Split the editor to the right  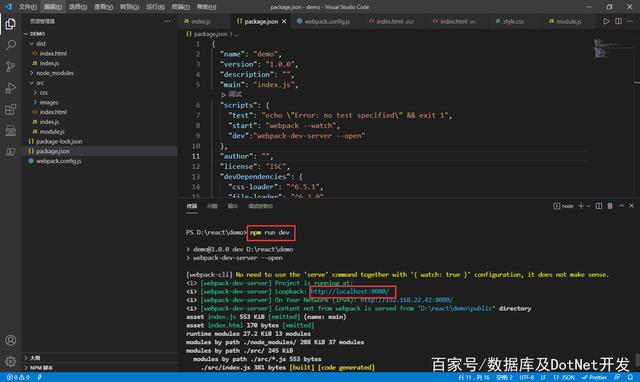coord(618,21)
